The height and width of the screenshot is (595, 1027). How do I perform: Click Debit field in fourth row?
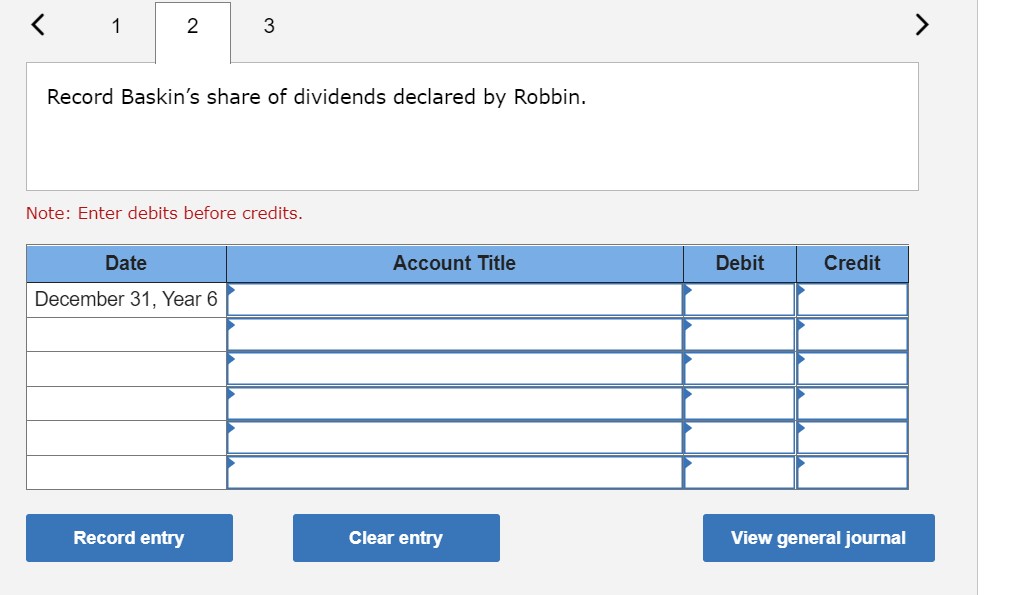(x=739, y=404)
